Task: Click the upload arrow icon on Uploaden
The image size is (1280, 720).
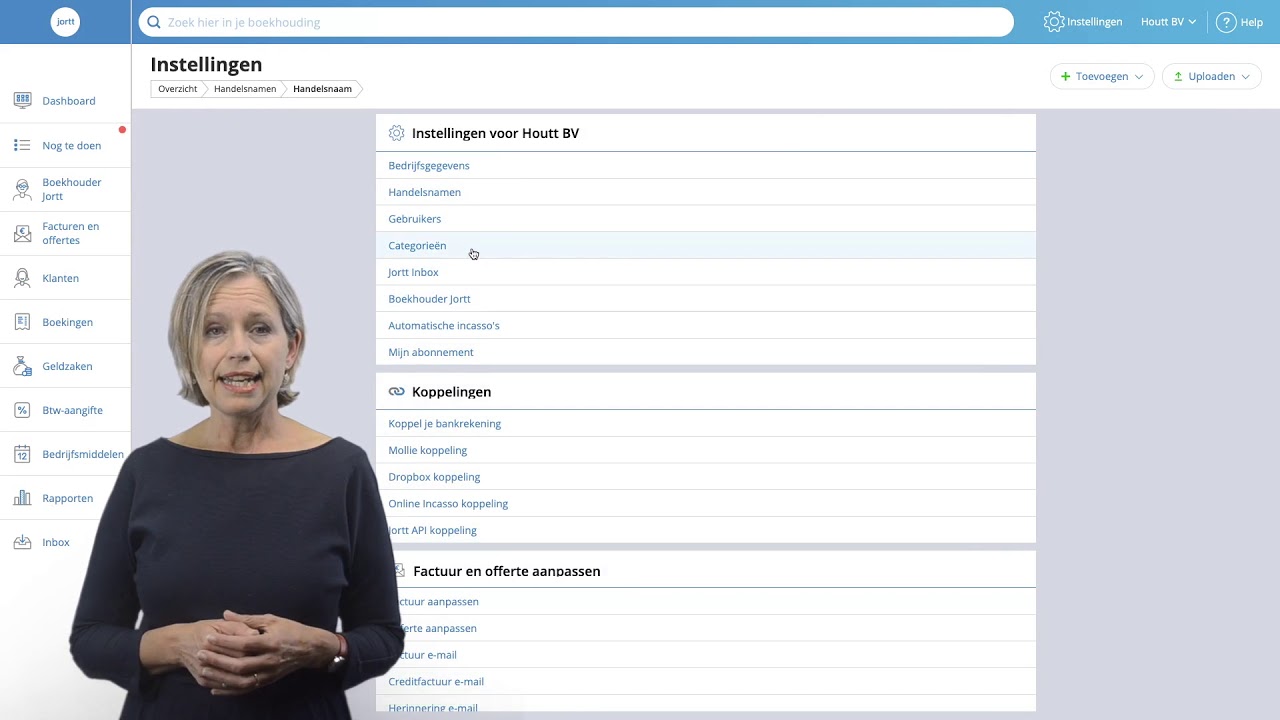Action: 1178,76
